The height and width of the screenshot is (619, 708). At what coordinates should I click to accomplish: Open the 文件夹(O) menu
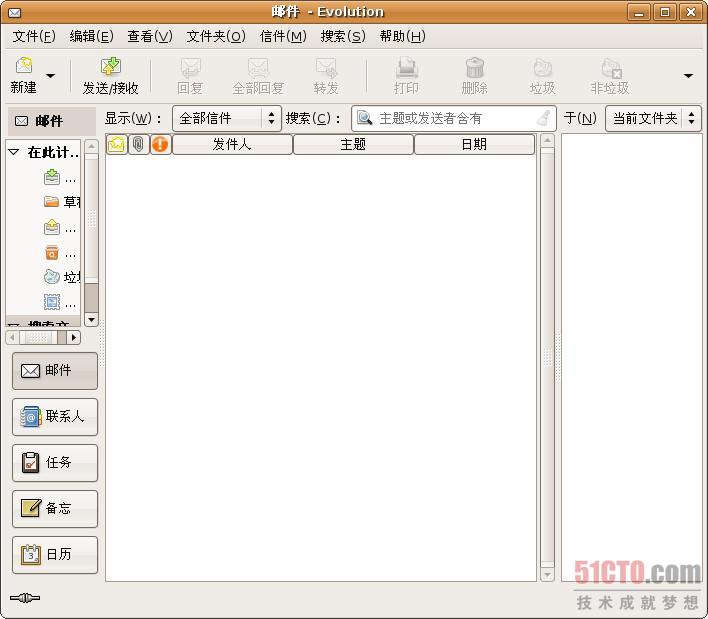[216, 36]
